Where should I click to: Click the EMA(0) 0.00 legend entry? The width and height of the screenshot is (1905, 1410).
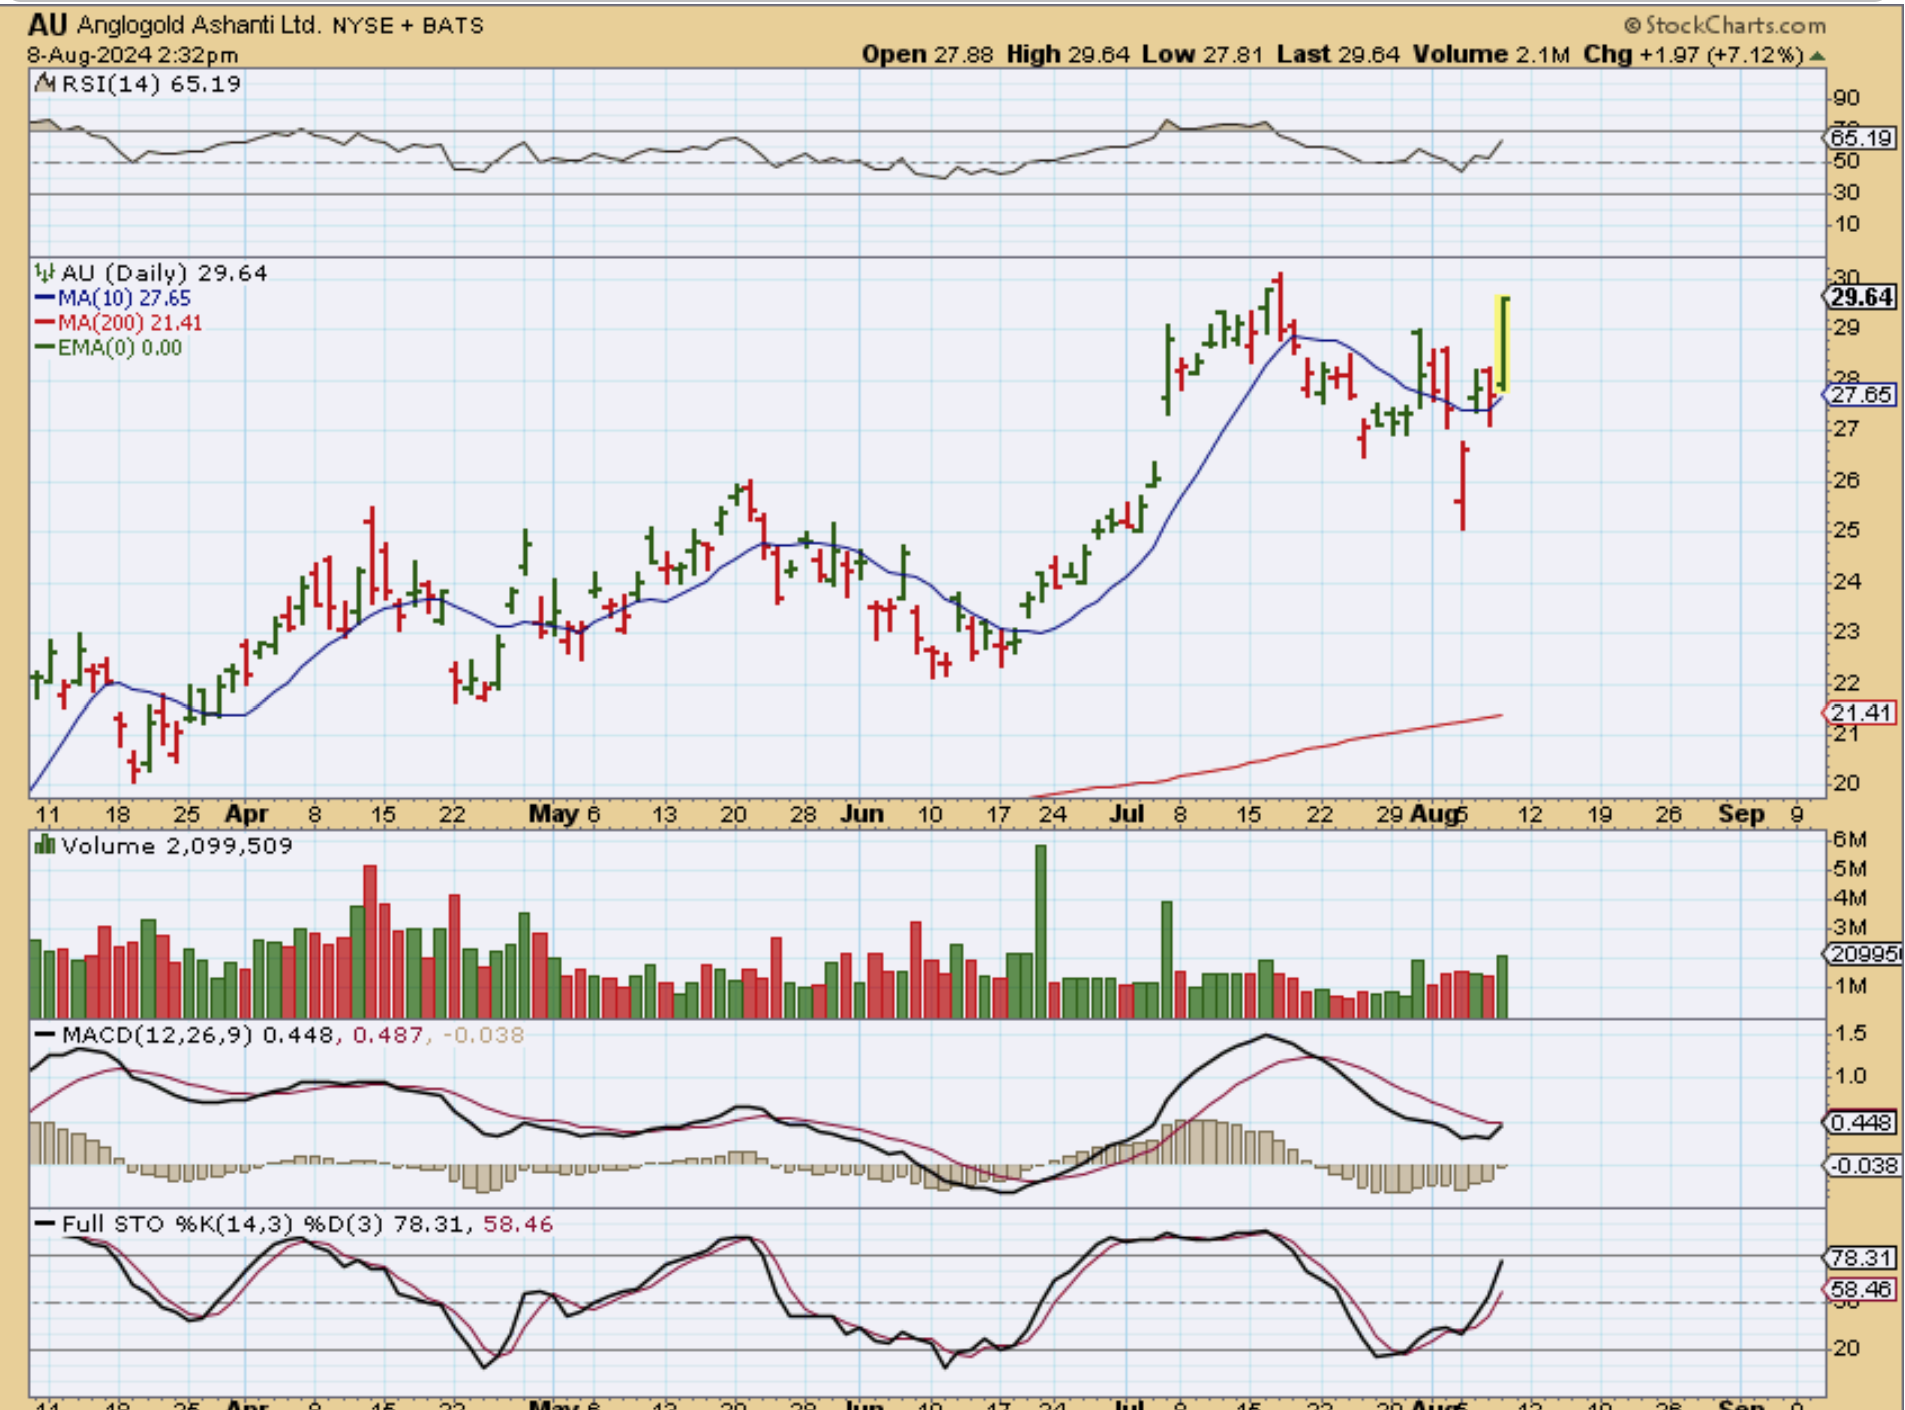pyautogui.click(x=120, y=348)
